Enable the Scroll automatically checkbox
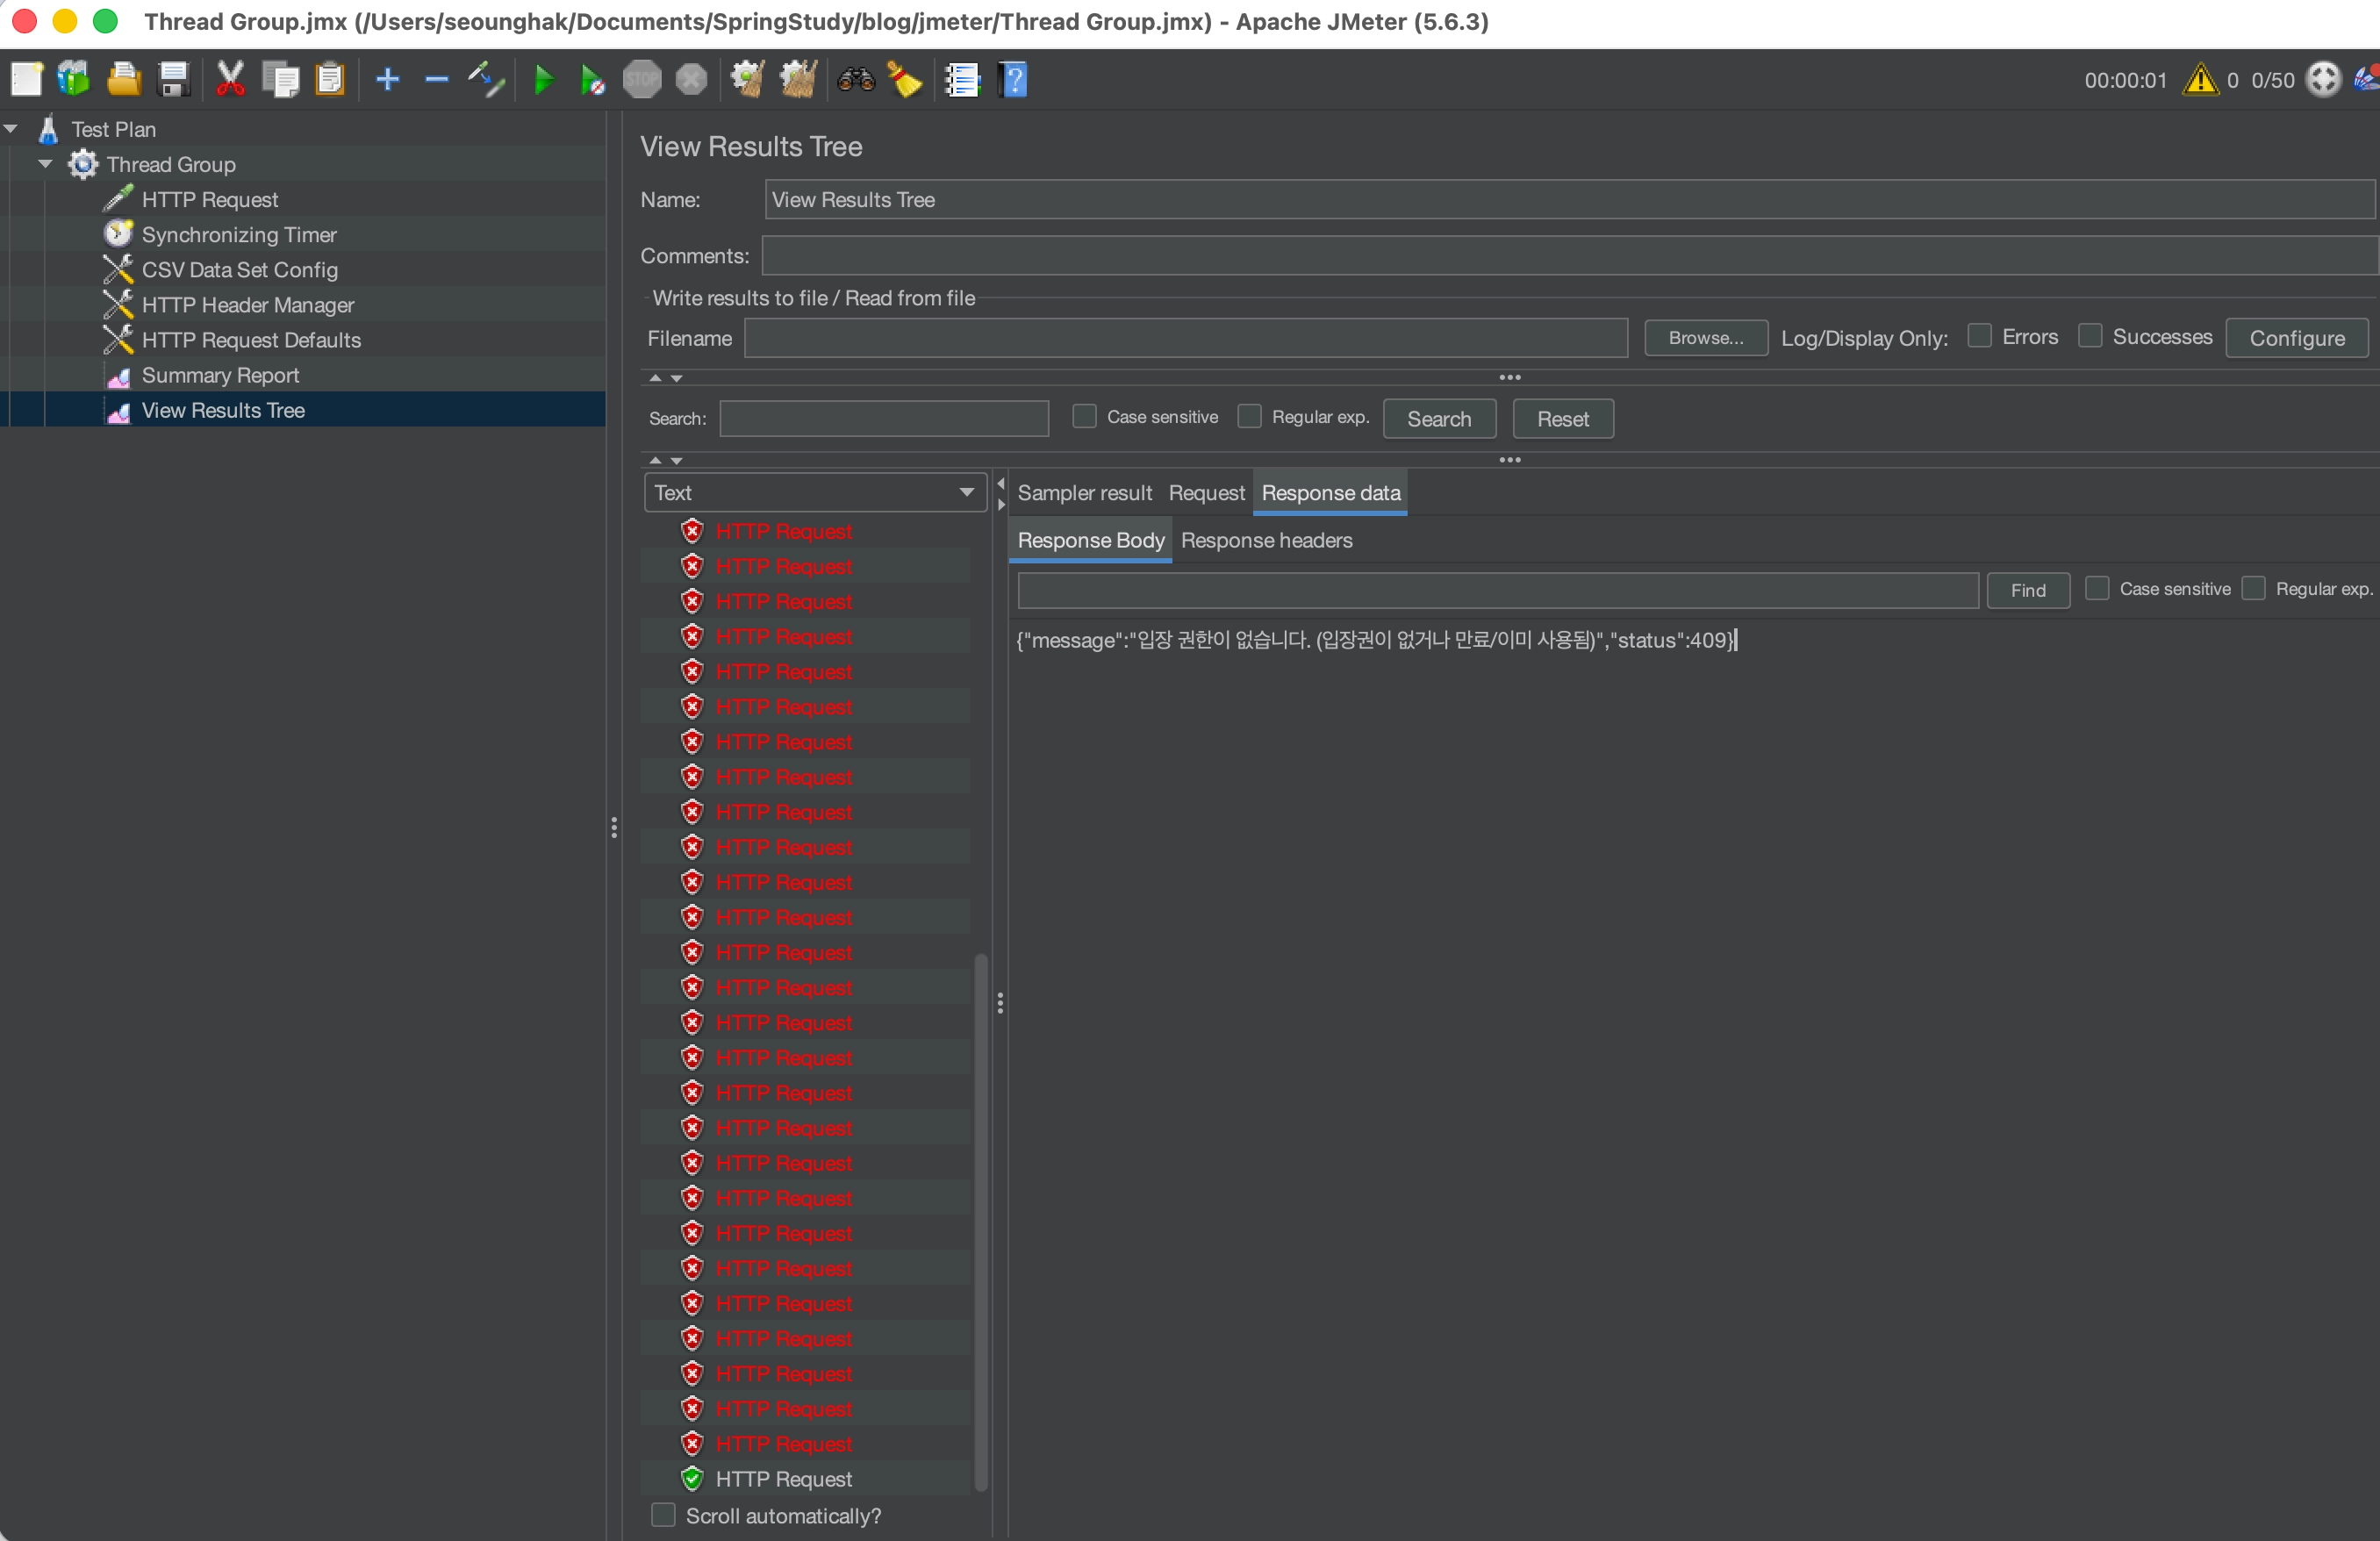2380x1541 pixels. [663, 1515]
